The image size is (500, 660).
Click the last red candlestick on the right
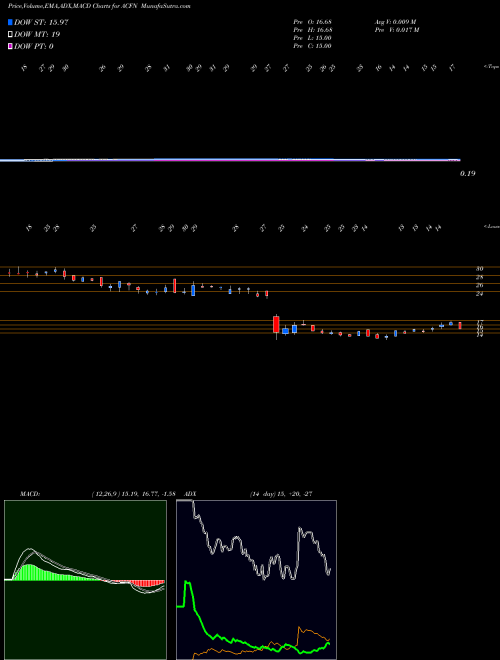(x=460, y=325)
